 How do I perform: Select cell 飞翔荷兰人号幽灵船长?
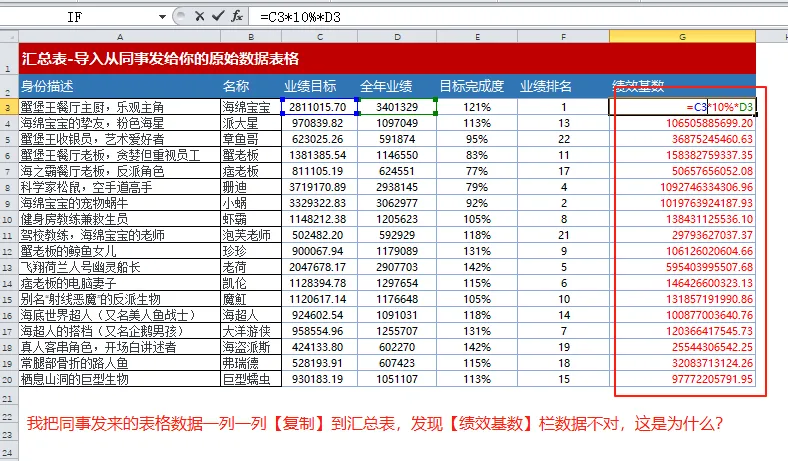[120, 267]
